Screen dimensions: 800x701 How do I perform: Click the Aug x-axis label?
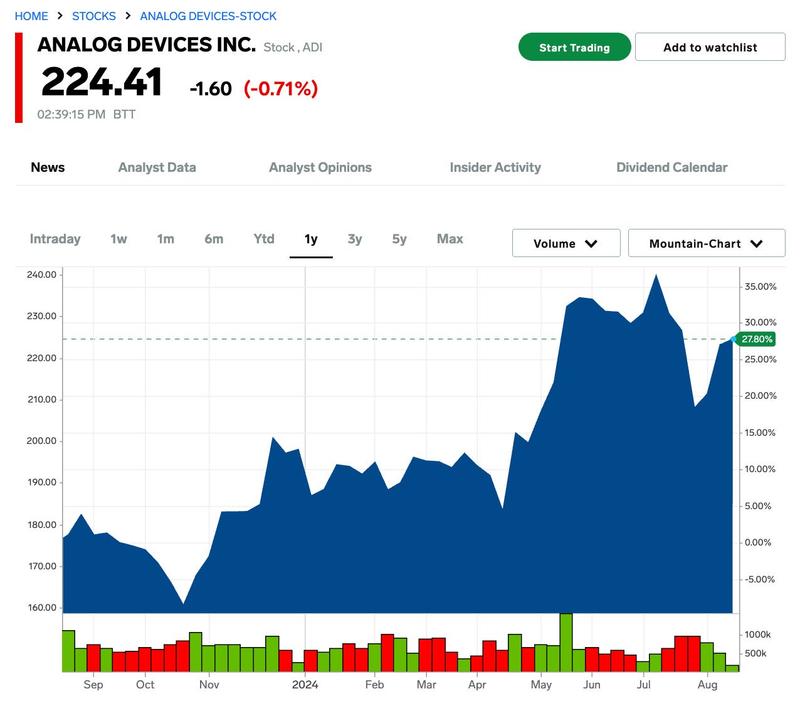click(707, 684)
